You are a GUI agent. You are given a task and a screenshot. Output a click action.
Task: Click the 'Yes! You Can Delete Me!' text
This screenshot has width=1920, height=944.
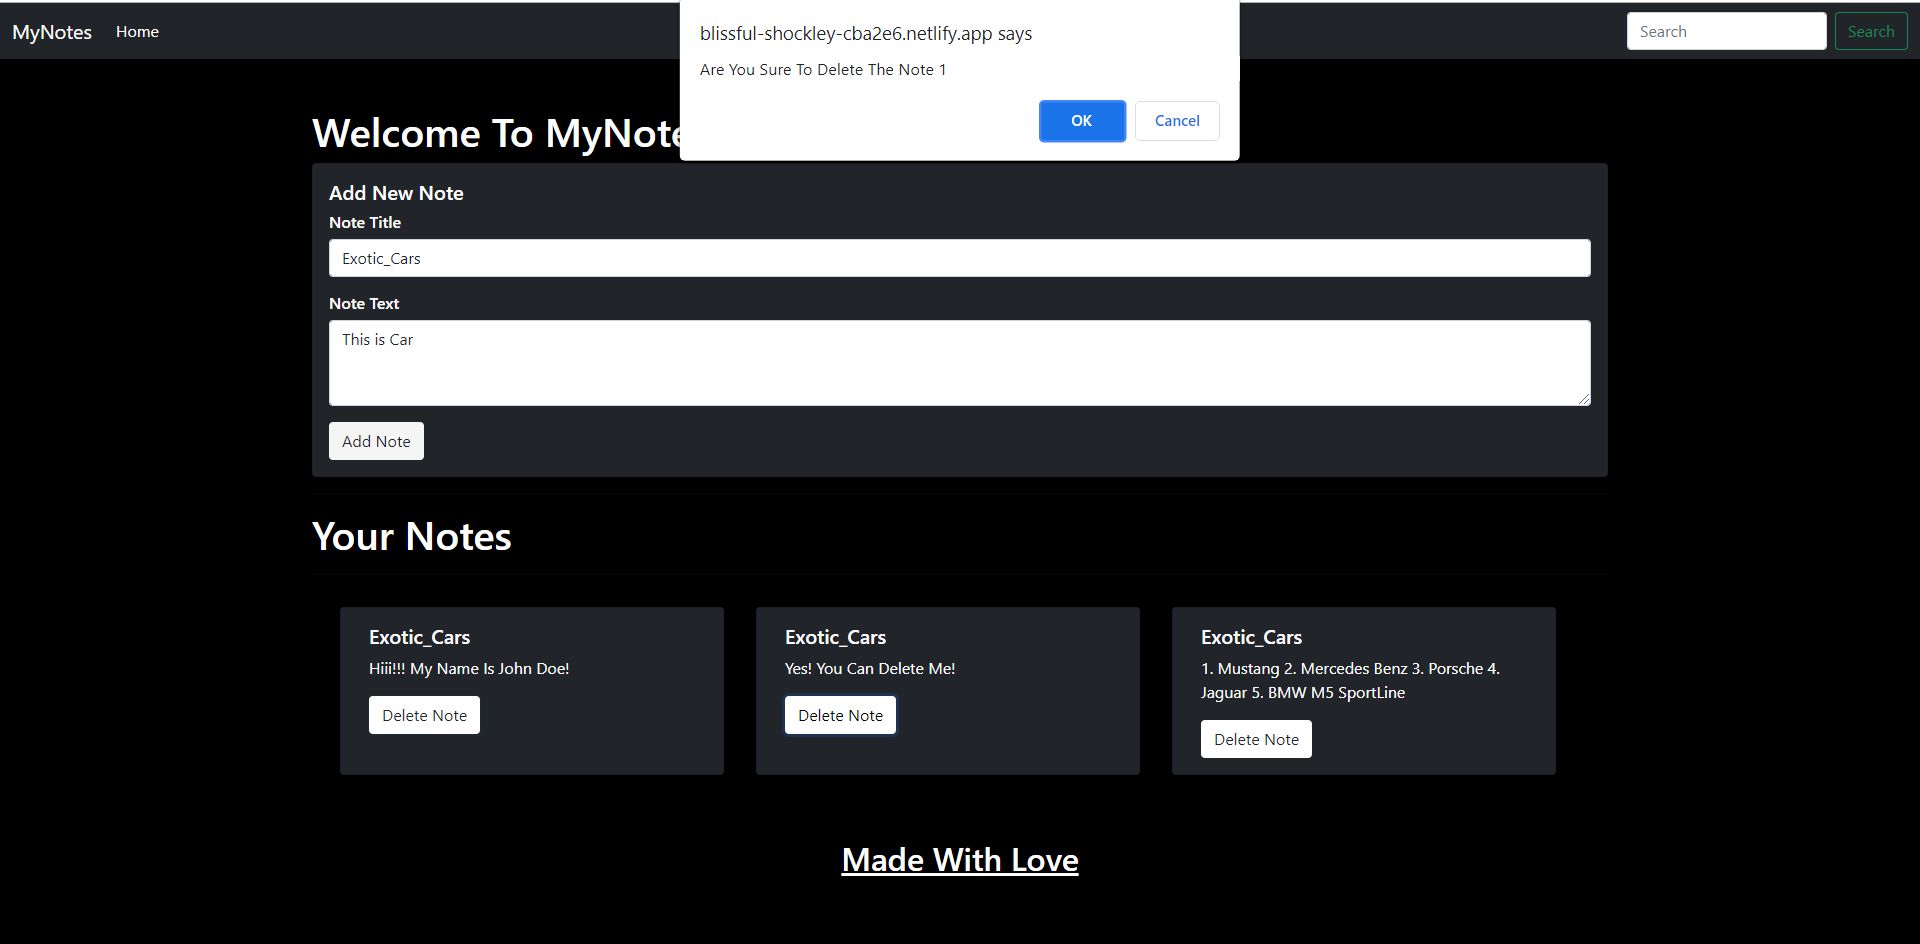tap(869, 669)
